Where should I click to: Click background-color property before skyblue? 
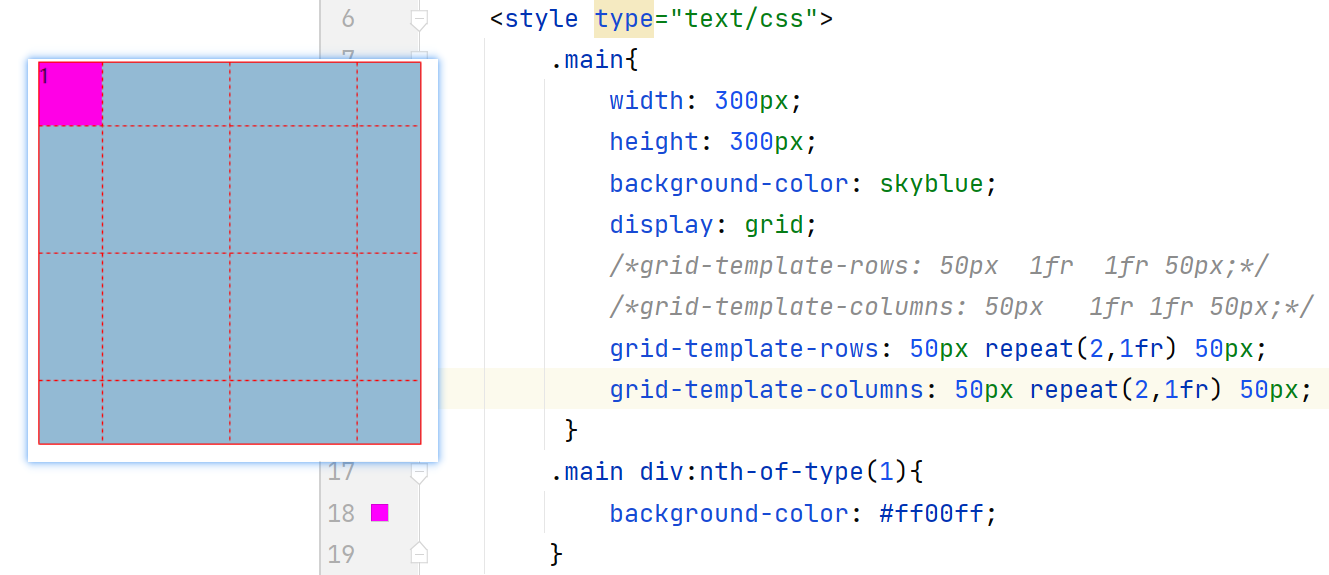pos(729,184)
